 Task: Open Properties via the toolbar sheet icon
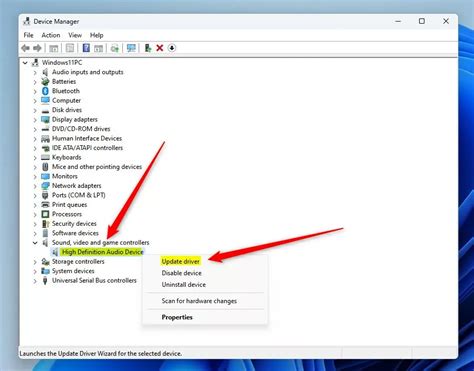tap(70, 48)
